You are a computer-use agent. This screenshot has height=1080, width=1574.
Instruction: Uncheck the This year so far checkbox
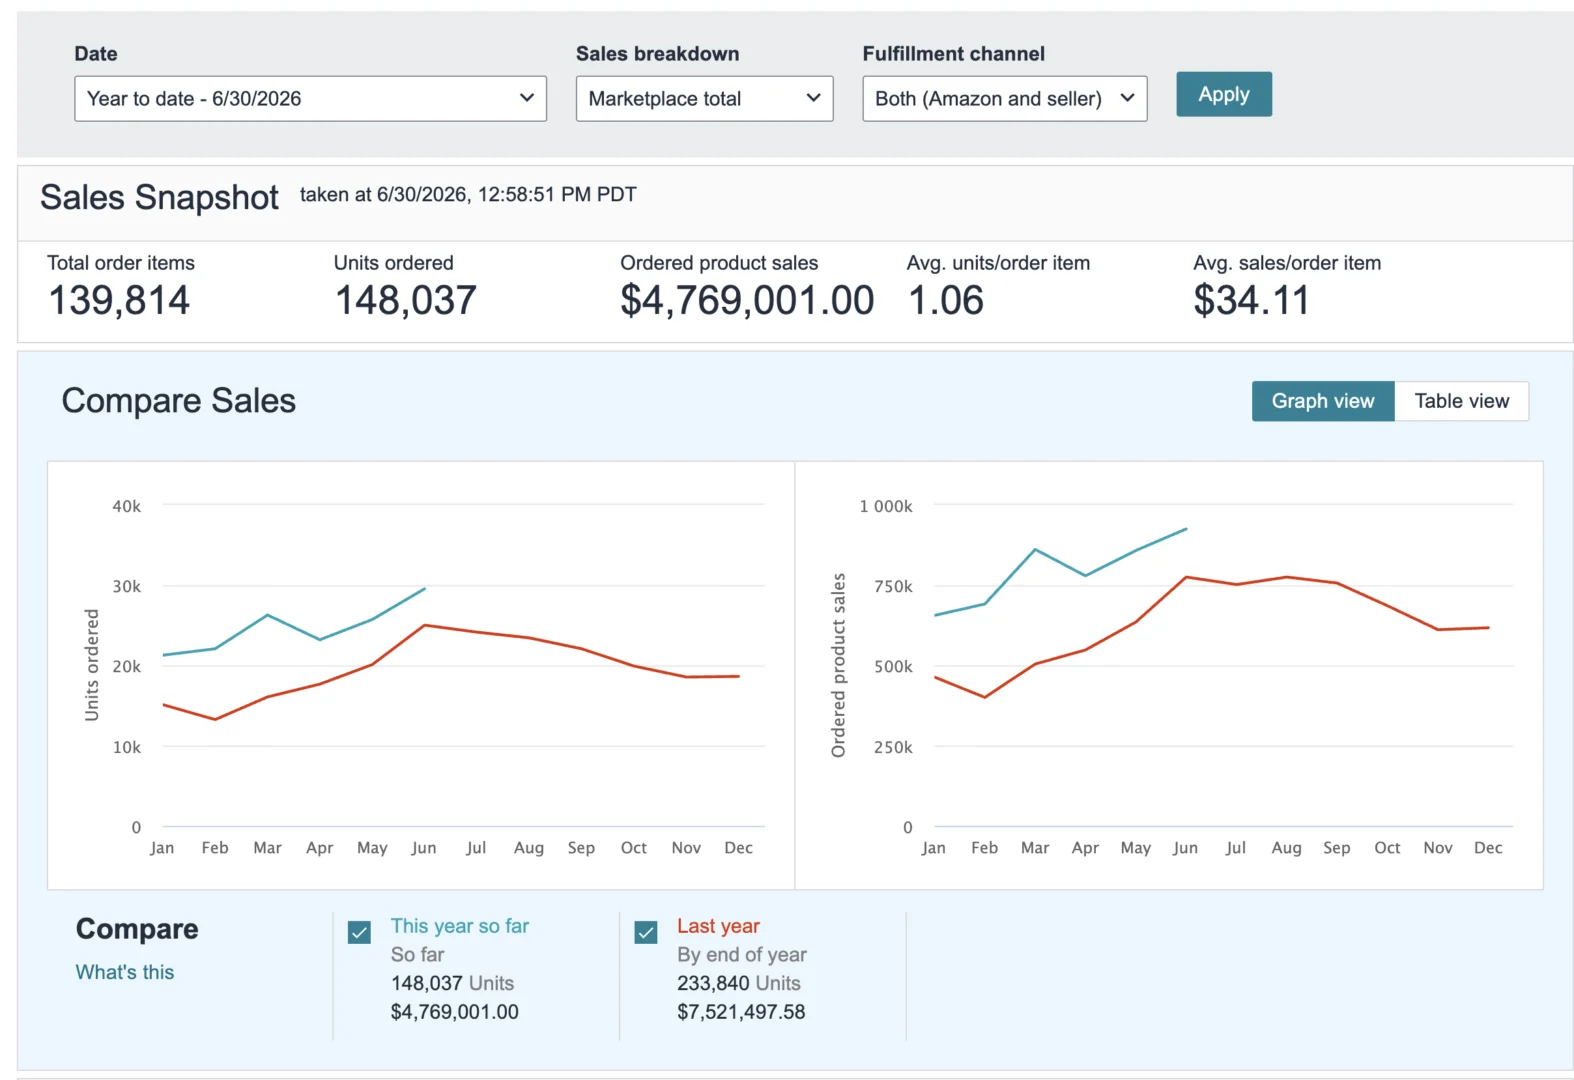[359, 932]
